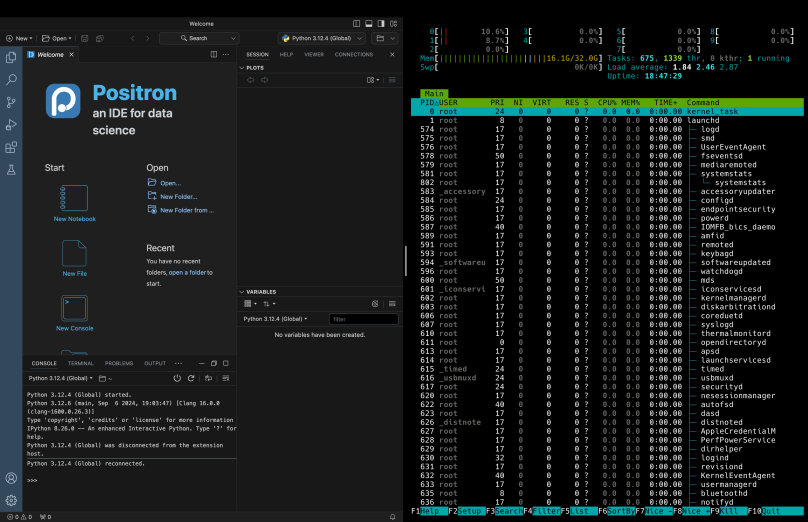Switch to the OUTPUT tab
The height and width of the screenshot is (522, 808).
coord(155,363)
